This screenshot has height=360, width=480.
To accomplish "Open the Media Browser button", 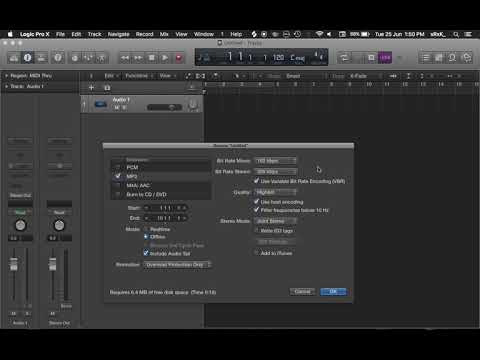I will [x=467, y=58].
